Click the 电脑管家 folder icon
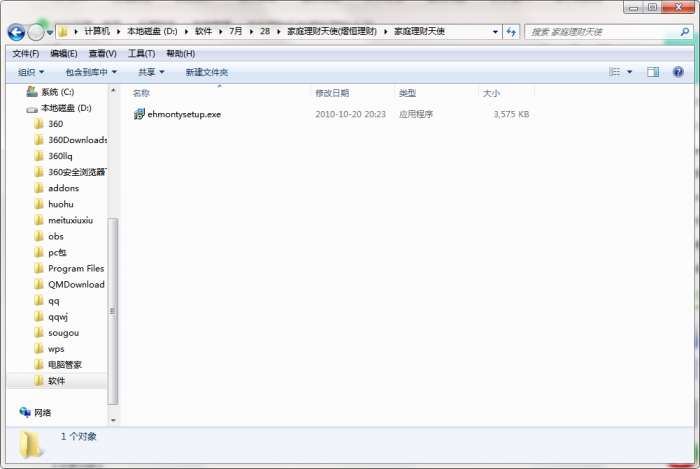Viewport: 700px width, 469px height. 39,365
